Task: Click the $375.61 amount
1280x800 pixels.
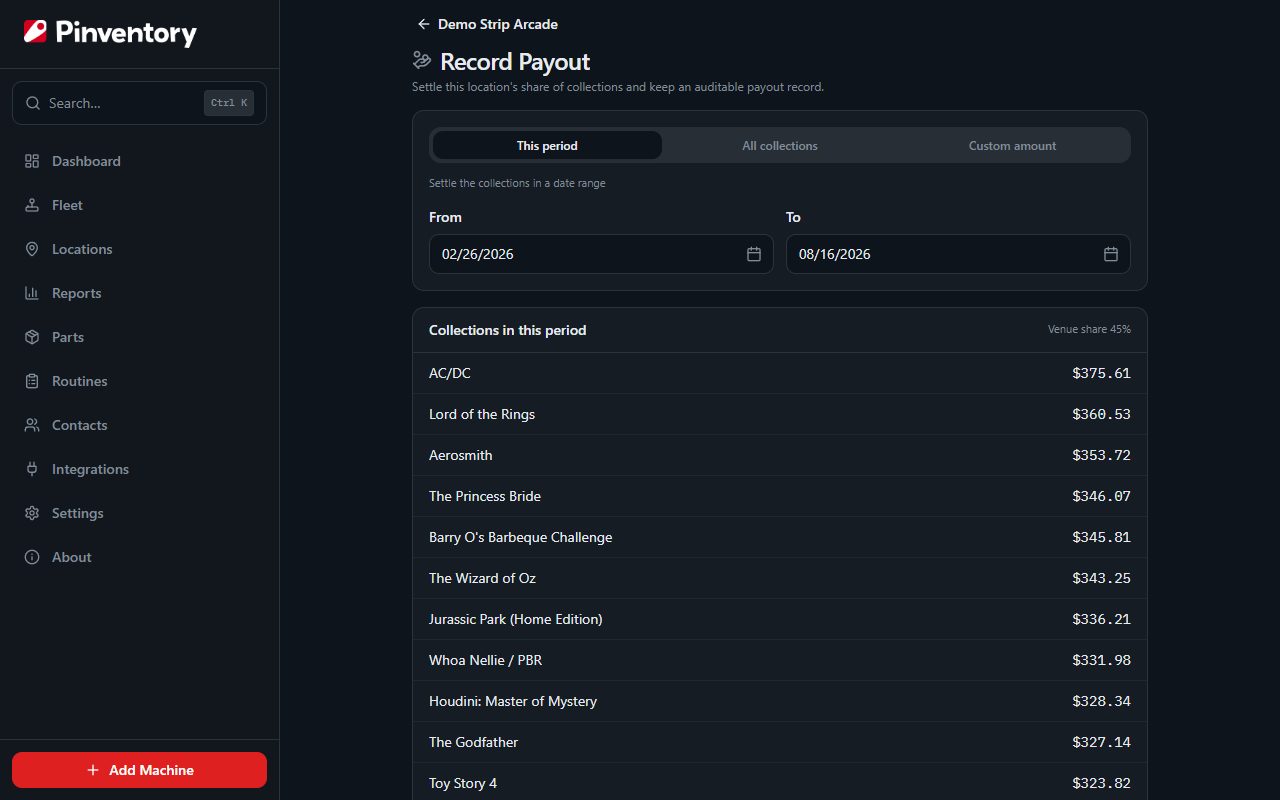Action: 1101,373
